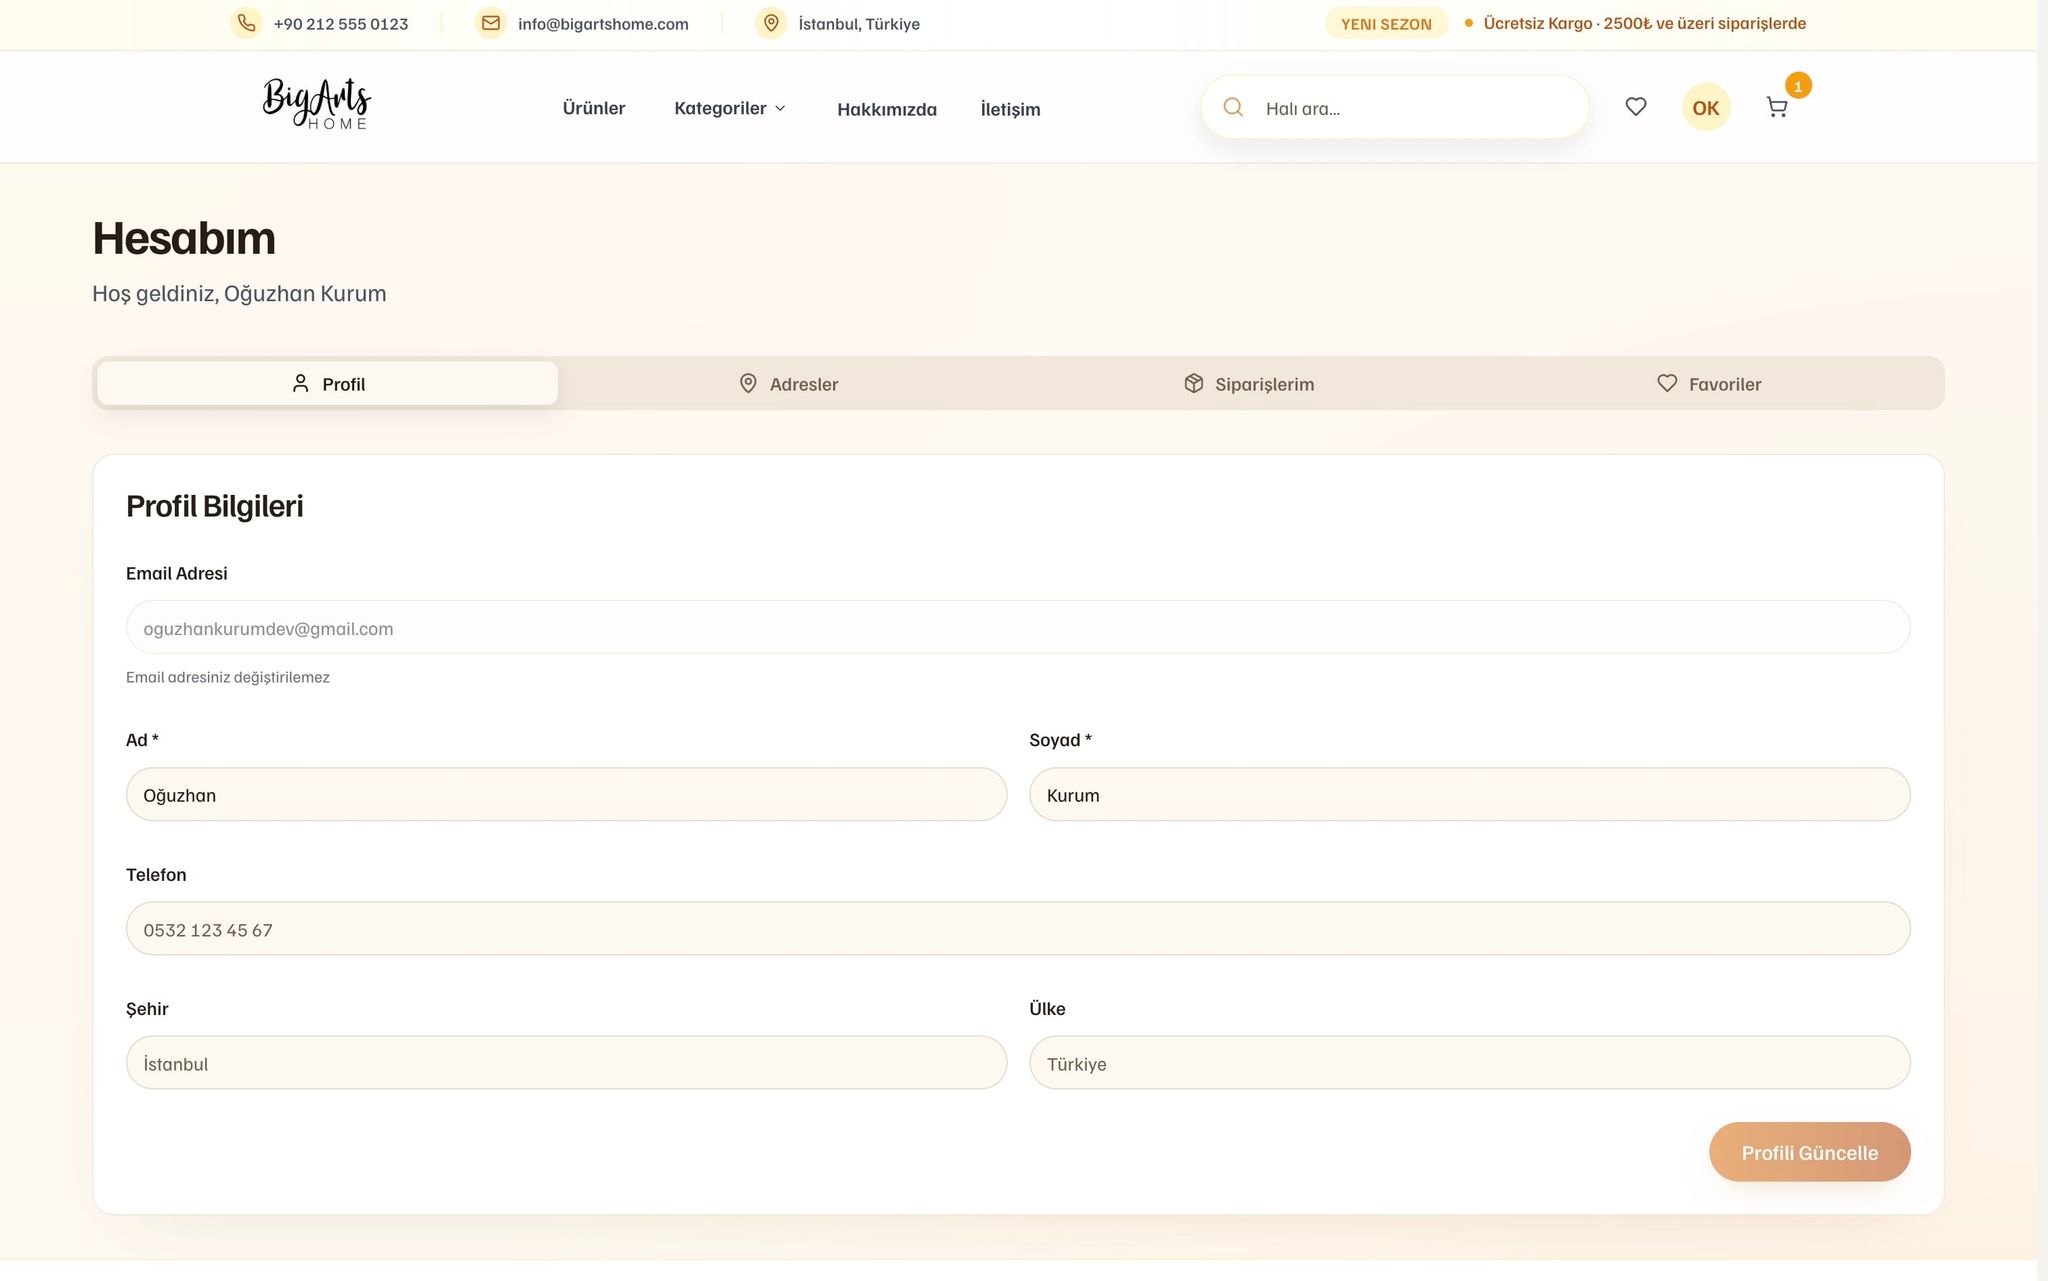Expand the Kategoriler dropdown menu
Screen dimensions: 2048x1281
730,108
